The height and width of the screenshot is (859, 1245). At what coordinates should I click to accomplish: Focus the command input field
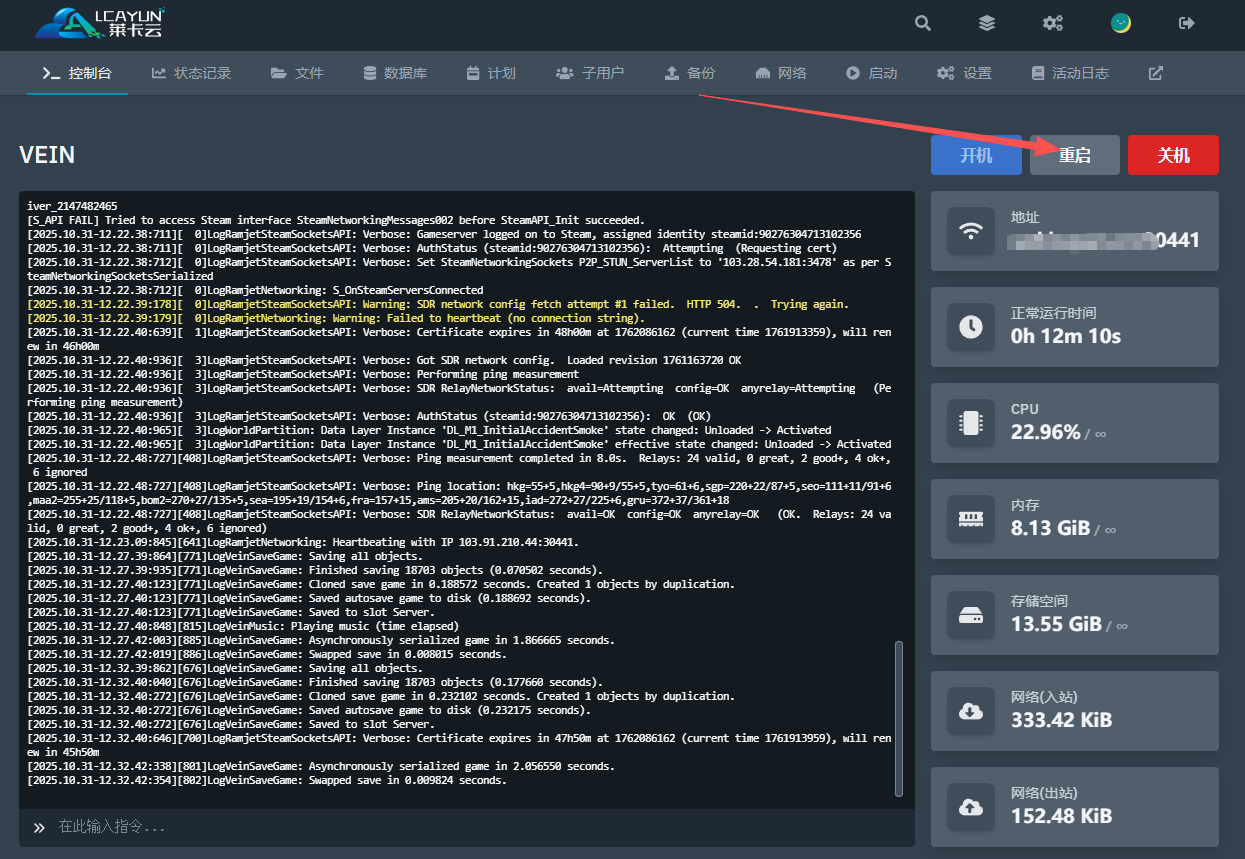click(470, 827)
